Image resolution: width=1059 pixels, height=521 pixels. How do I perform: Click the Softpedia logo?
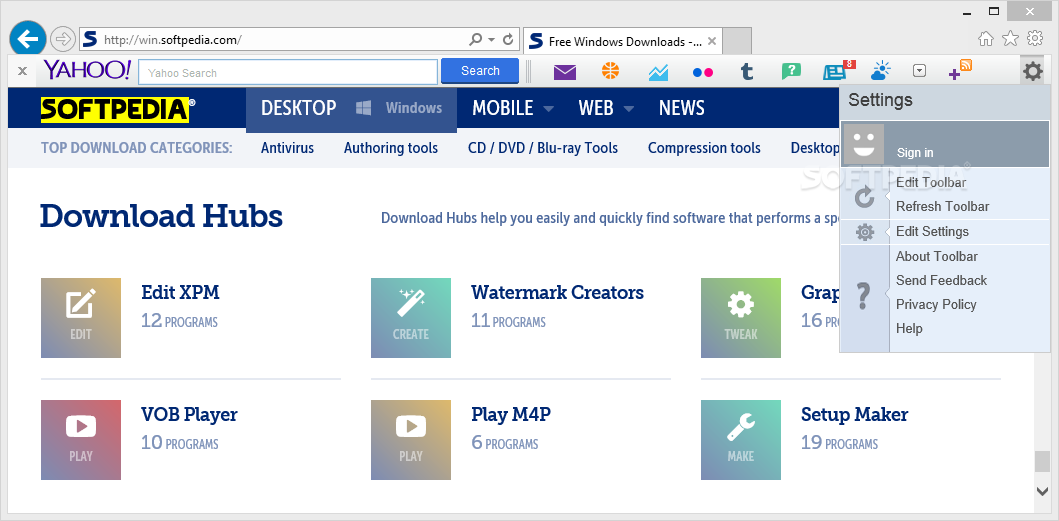click(x=118, y=109)
